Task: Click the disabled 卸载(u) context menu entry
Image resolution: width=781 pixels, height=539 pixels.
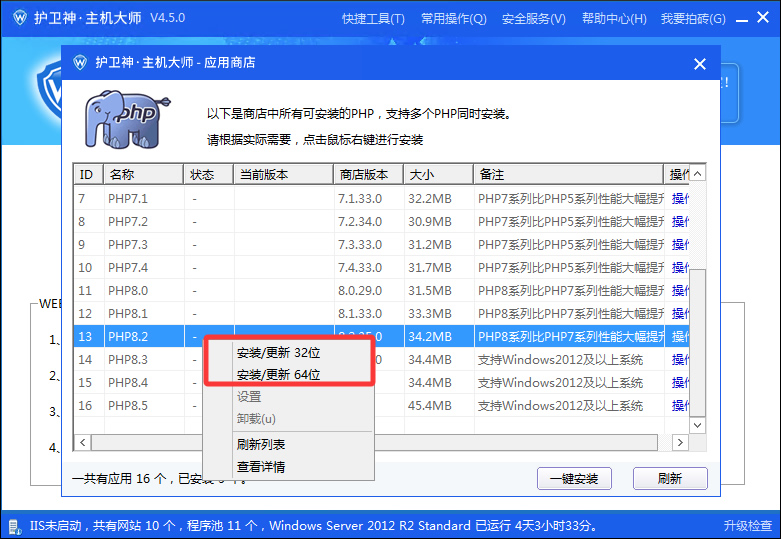Action: tap(288, 419)
